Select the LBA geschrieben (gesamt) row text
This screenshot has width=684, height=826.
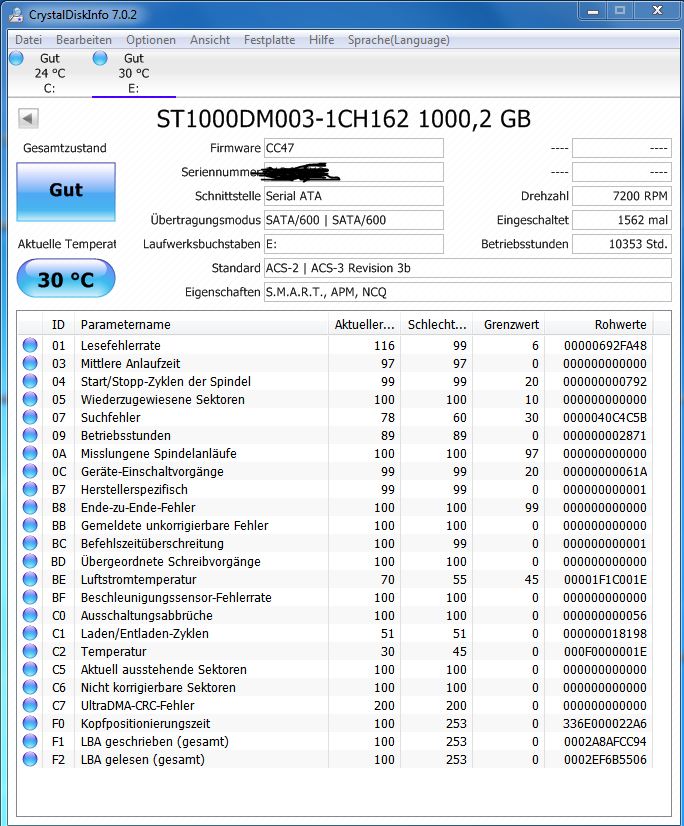(x=154, y=741)
